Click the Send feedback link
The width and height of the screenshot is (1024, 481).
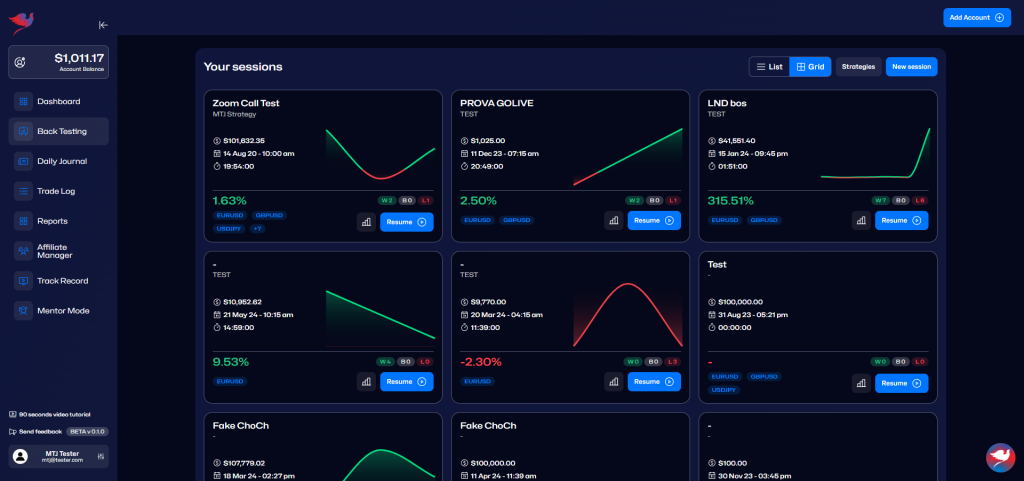39,431
